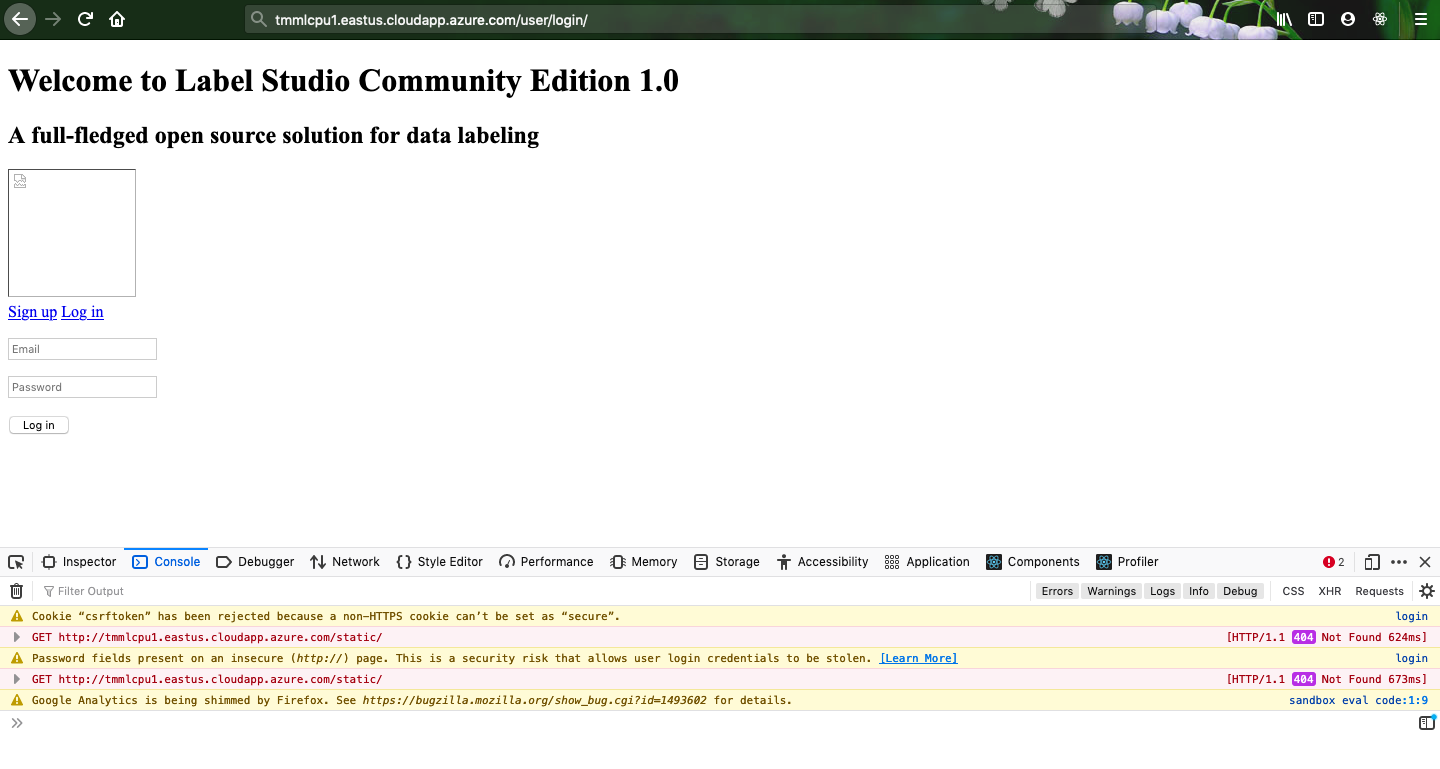Open the Firefox account icon
The height and width of the screenshot is (769, 1440).
[1348, 19]
